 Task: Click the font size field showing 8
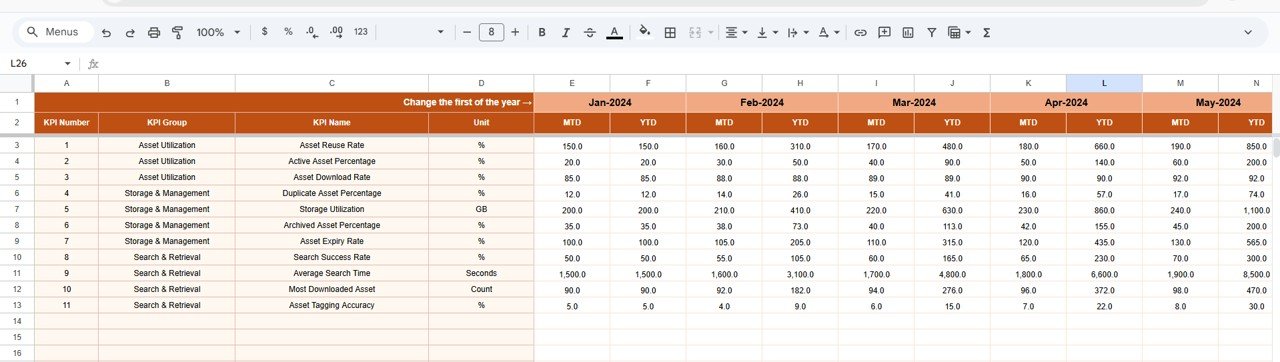(491, 32)
